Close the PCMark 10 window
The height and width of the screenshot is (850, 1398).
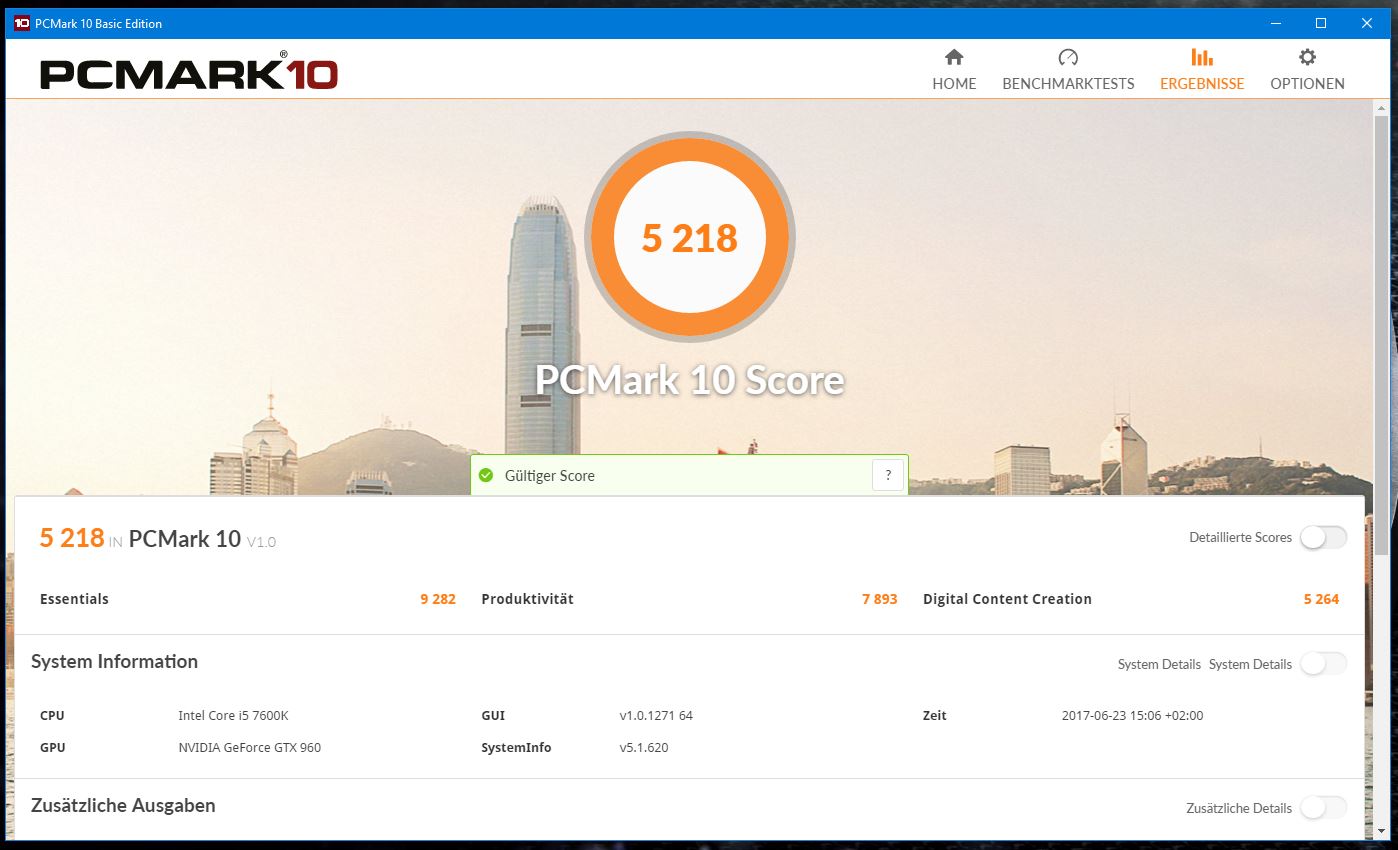point(1367,23)
